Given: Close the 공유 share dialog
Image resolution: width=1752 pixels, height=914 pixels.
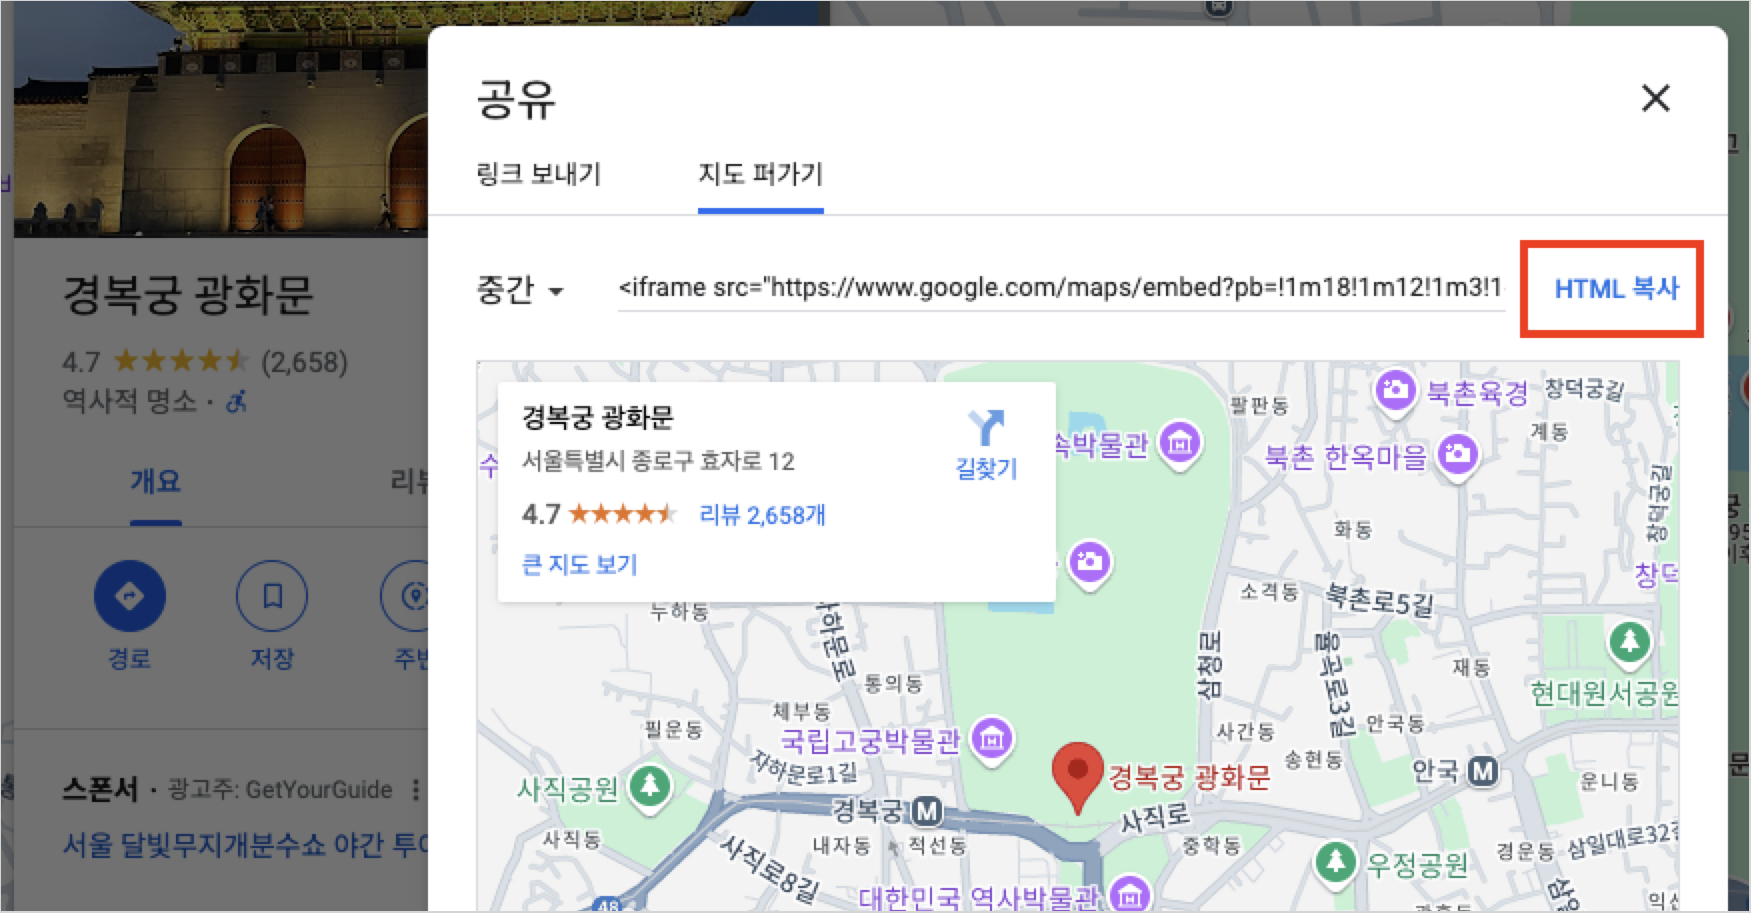Looking at the screenshot, I should pos(1655,98).
